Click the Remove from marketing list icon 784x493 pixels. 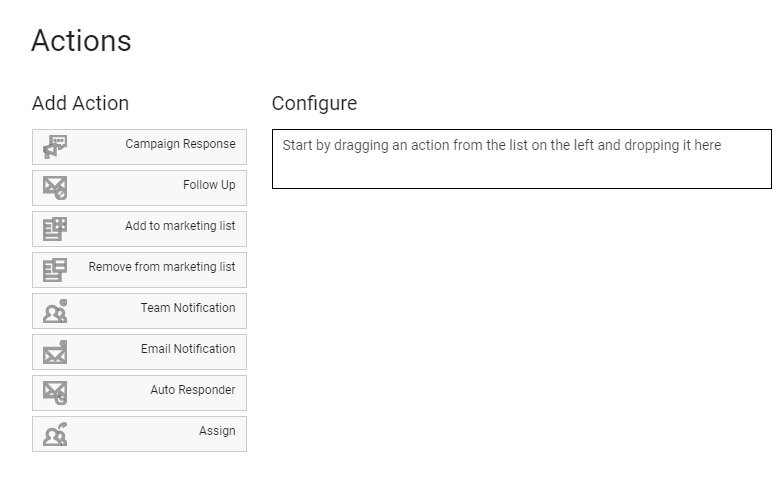(x=55, y=270)
